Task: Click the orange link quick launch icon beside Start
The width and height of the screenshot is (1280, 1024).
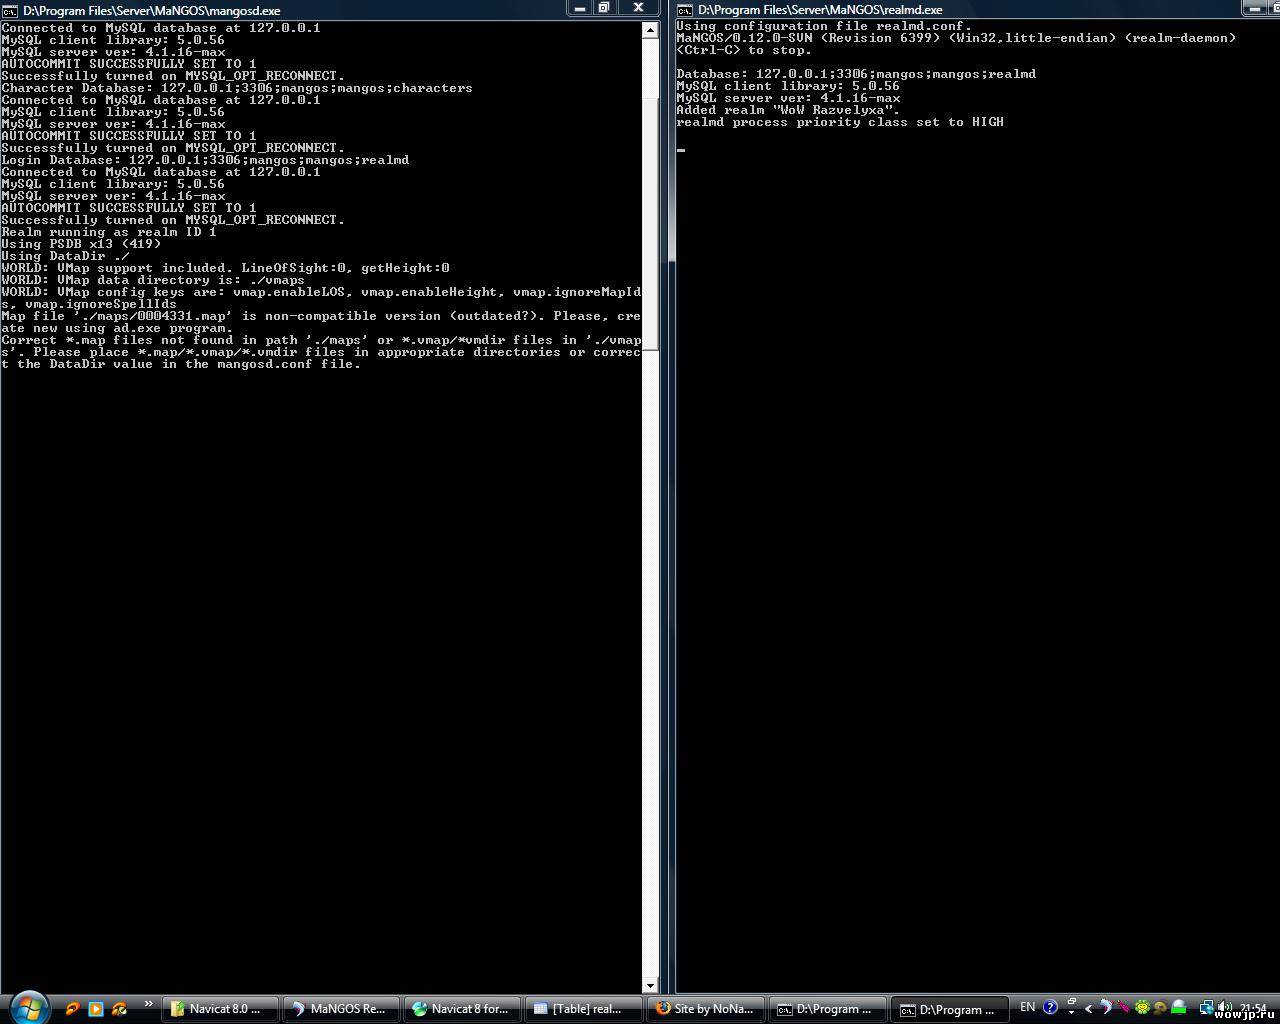Action: coord(72,1008)
